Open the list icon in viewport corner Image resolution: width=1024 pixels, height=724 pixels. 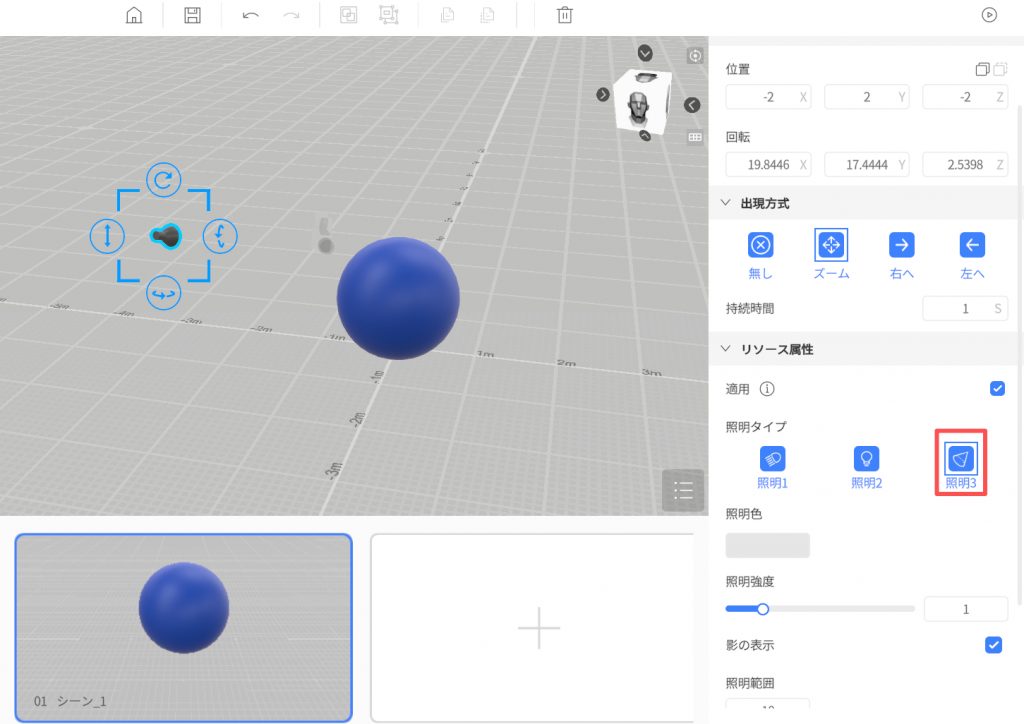[x=683, y=490]
